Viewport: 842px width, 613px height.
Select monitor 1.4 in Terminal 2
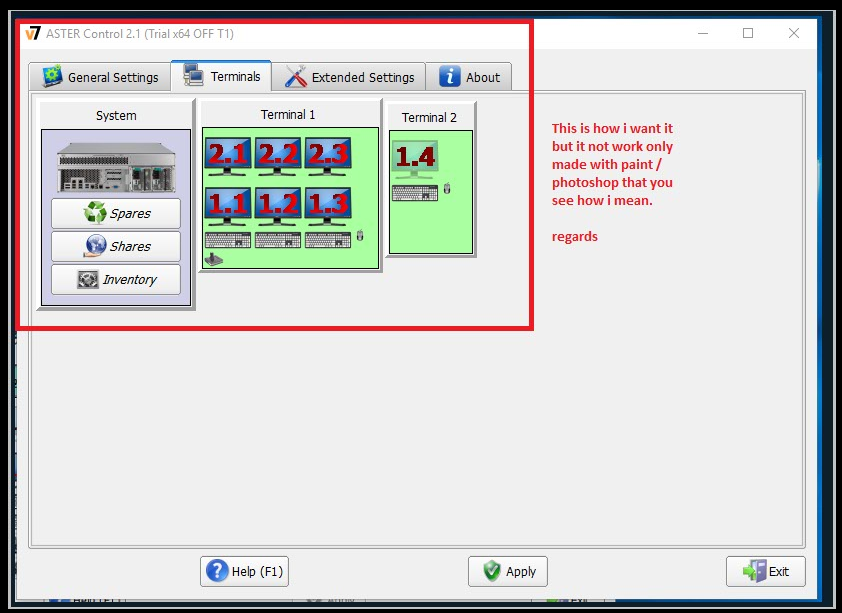pos(415,159)
